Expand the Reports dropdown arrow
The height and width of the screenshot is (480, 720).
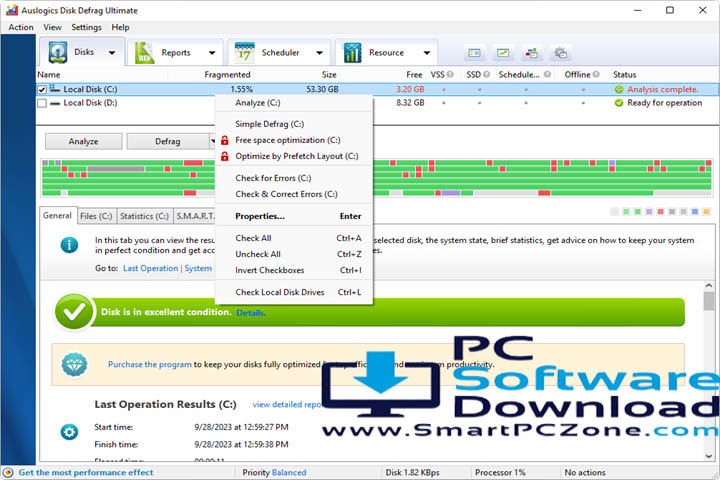(212, 53)
